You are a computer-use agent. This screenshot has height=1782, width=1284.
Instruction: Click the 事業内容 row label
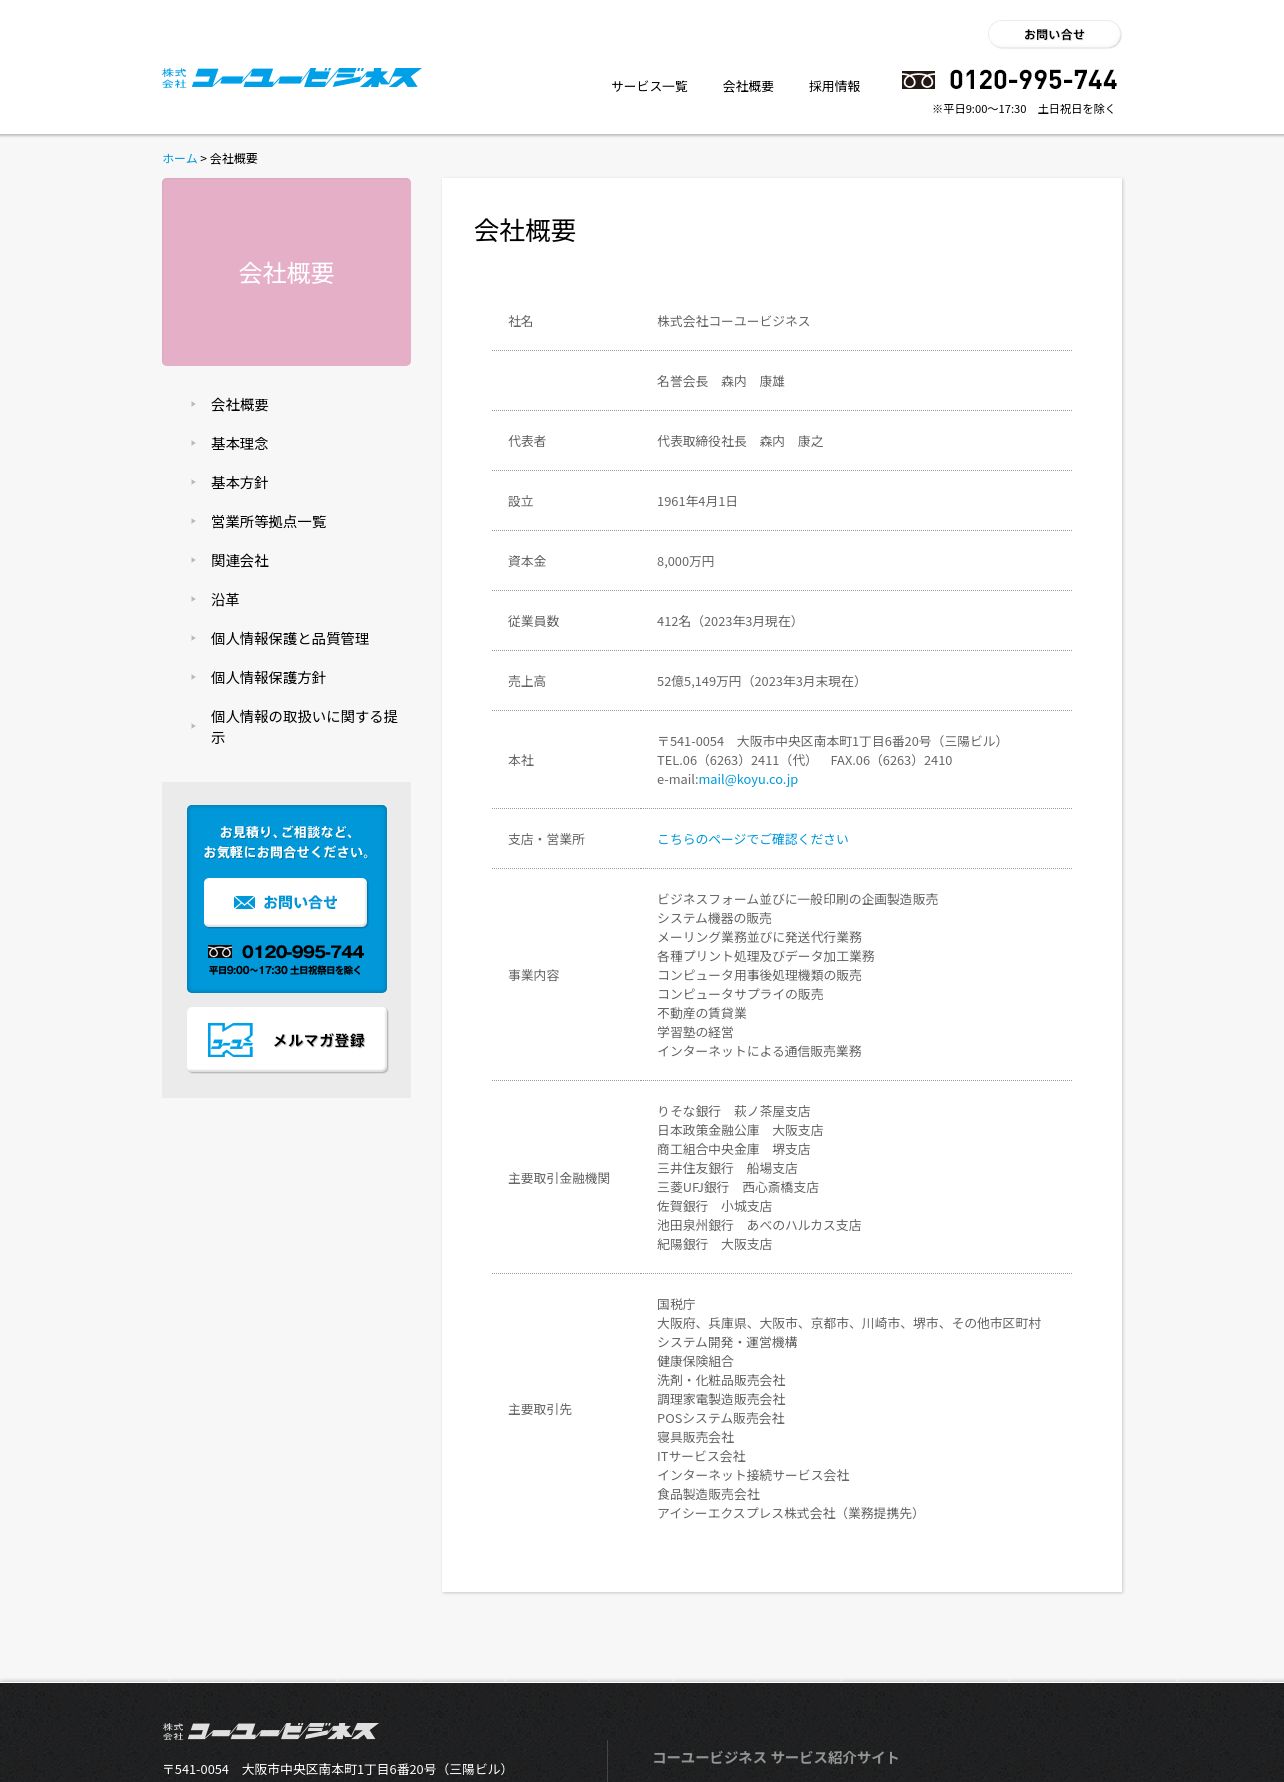(x=533, y=976)
